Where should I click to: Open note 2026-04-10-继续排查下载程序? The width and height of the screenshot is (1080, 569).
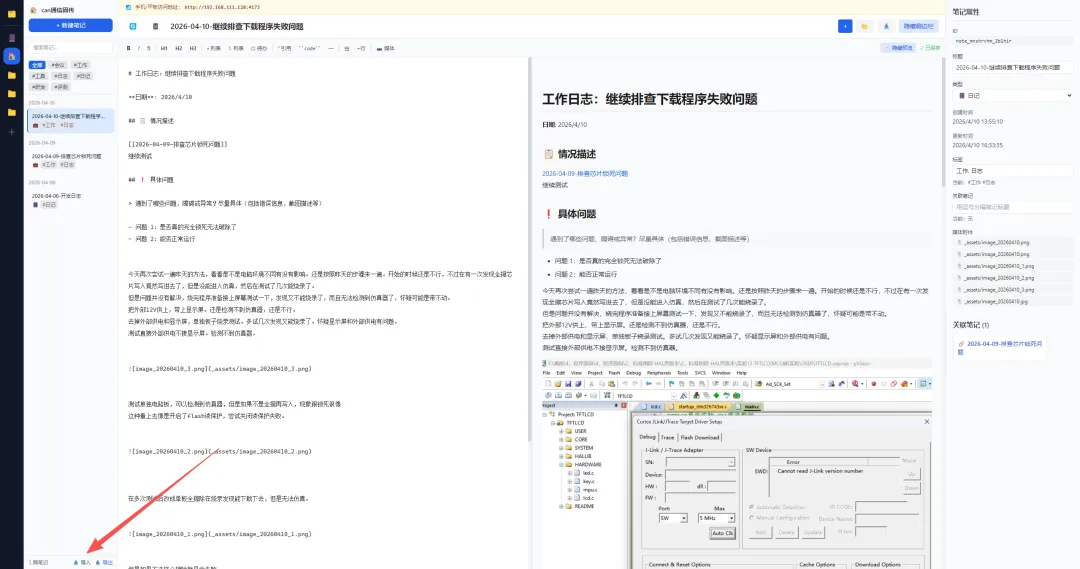(x=70, y=120)
